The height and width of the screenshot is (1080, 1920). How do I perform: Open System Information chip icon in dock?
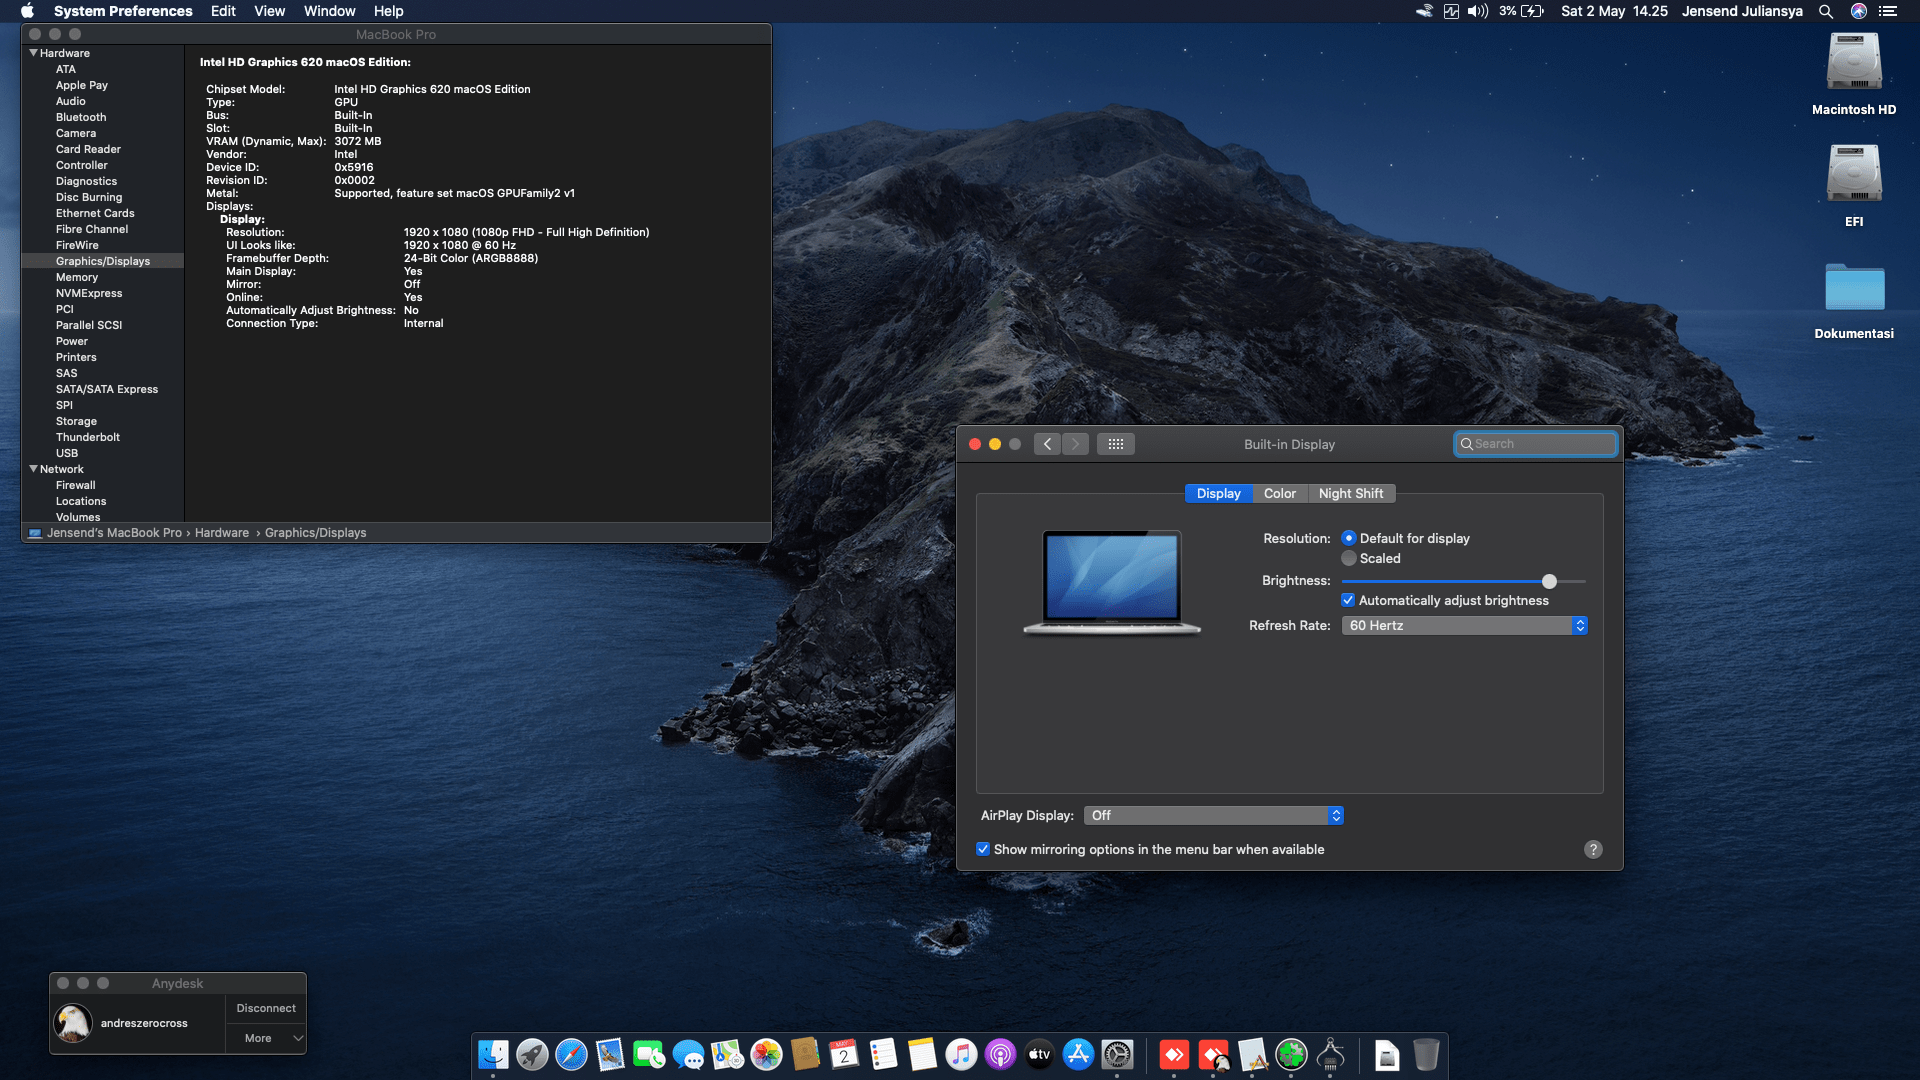[x=1330, y=1054]
